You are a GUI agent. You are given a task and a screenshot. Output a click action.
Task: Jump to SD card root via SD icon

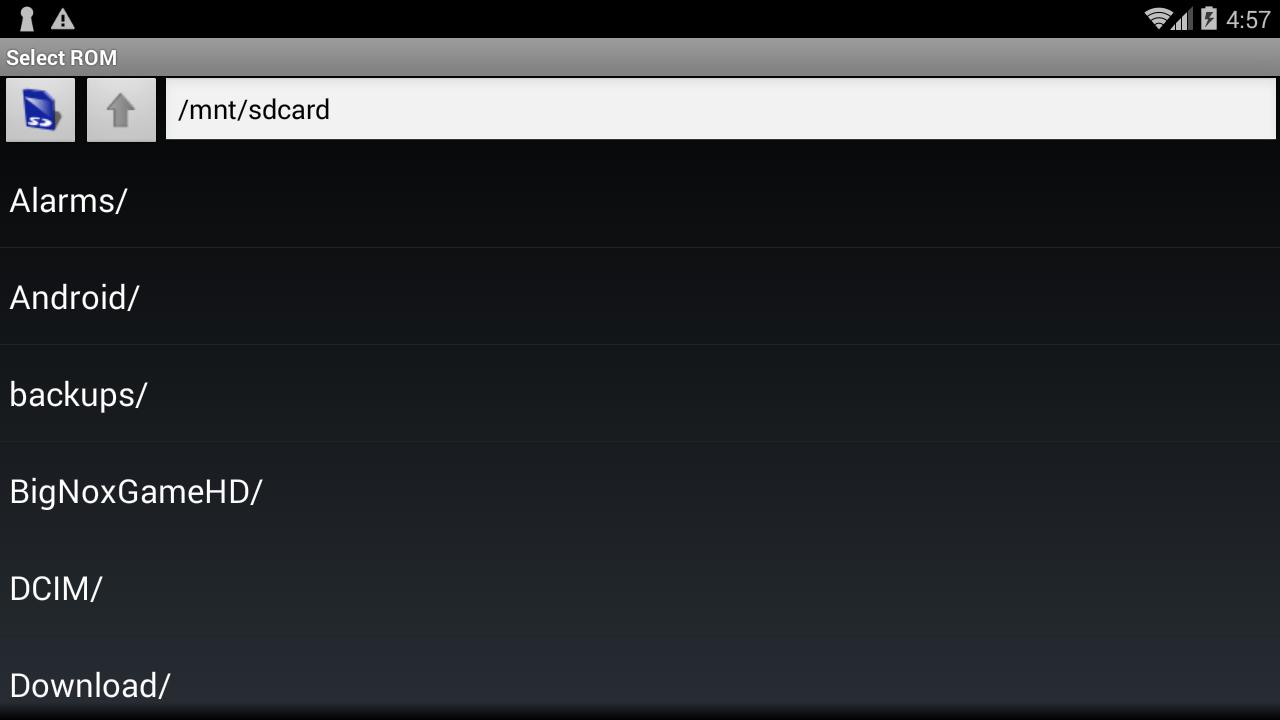pyautogui.click(x=41, y=110)
